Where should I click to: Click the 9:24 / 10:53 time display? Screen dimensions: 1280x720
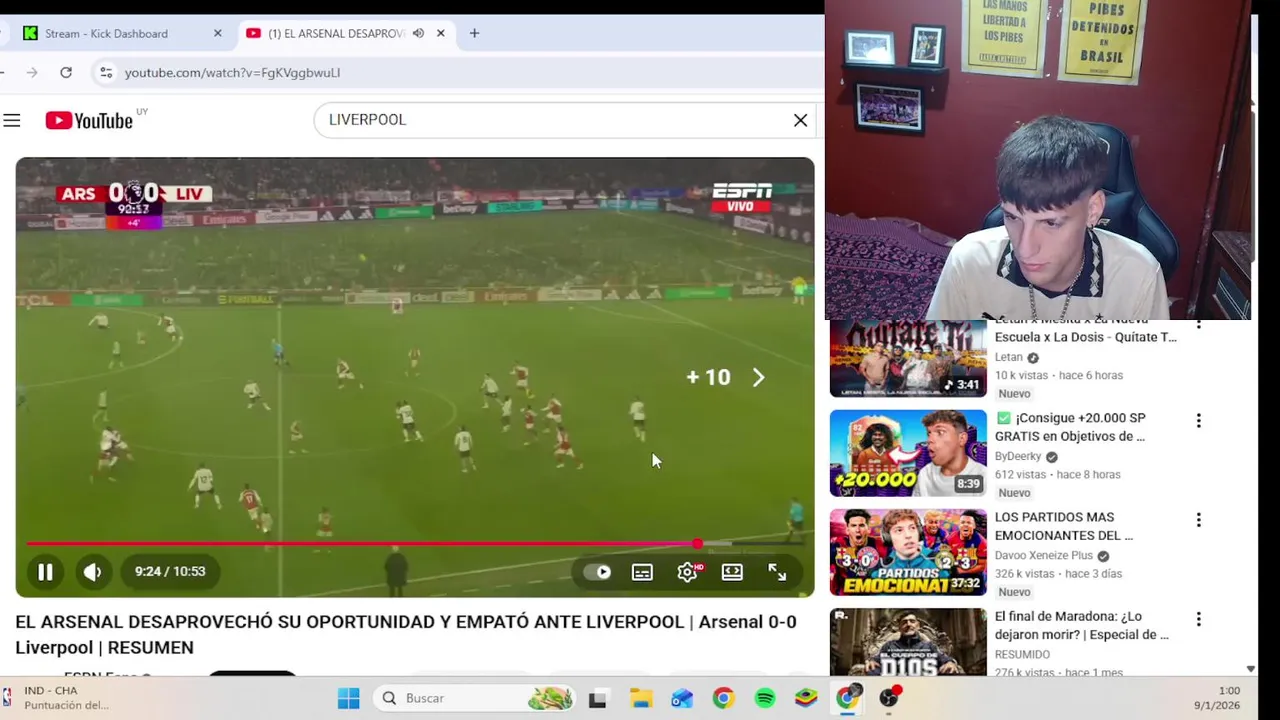pyautogui.click(x=170, y=572)
